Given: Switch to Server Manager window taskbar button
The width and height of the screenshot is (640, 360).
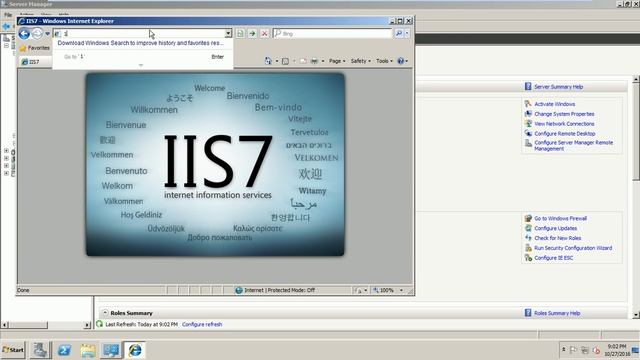Looking at the screenshot, I should click(x=111, y=350).
